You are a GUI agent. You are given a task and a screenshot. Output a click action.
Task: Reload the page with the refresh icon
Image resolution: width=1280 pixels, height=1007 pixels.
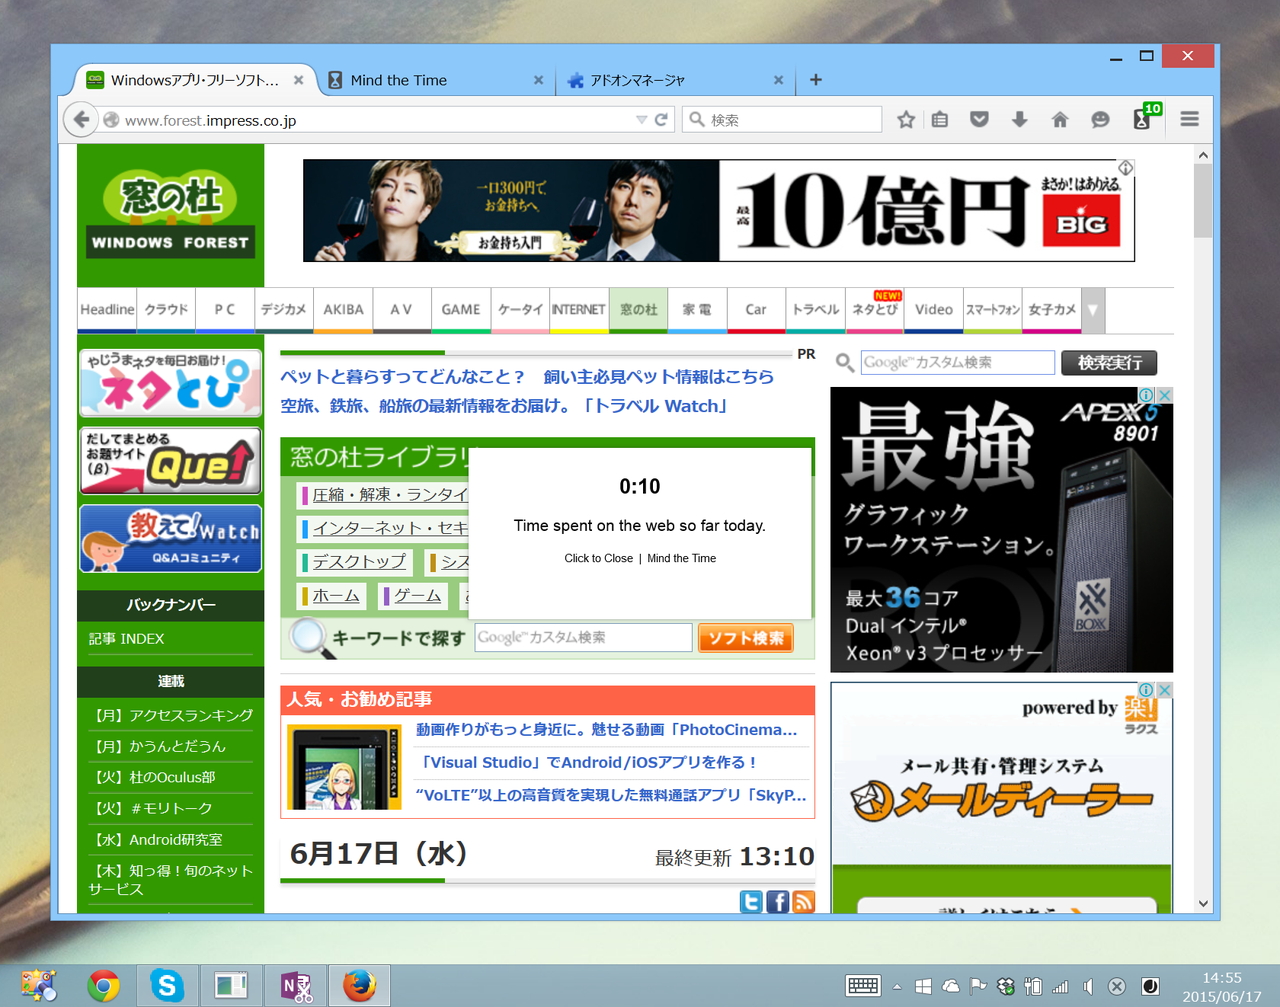pos(661,120)
